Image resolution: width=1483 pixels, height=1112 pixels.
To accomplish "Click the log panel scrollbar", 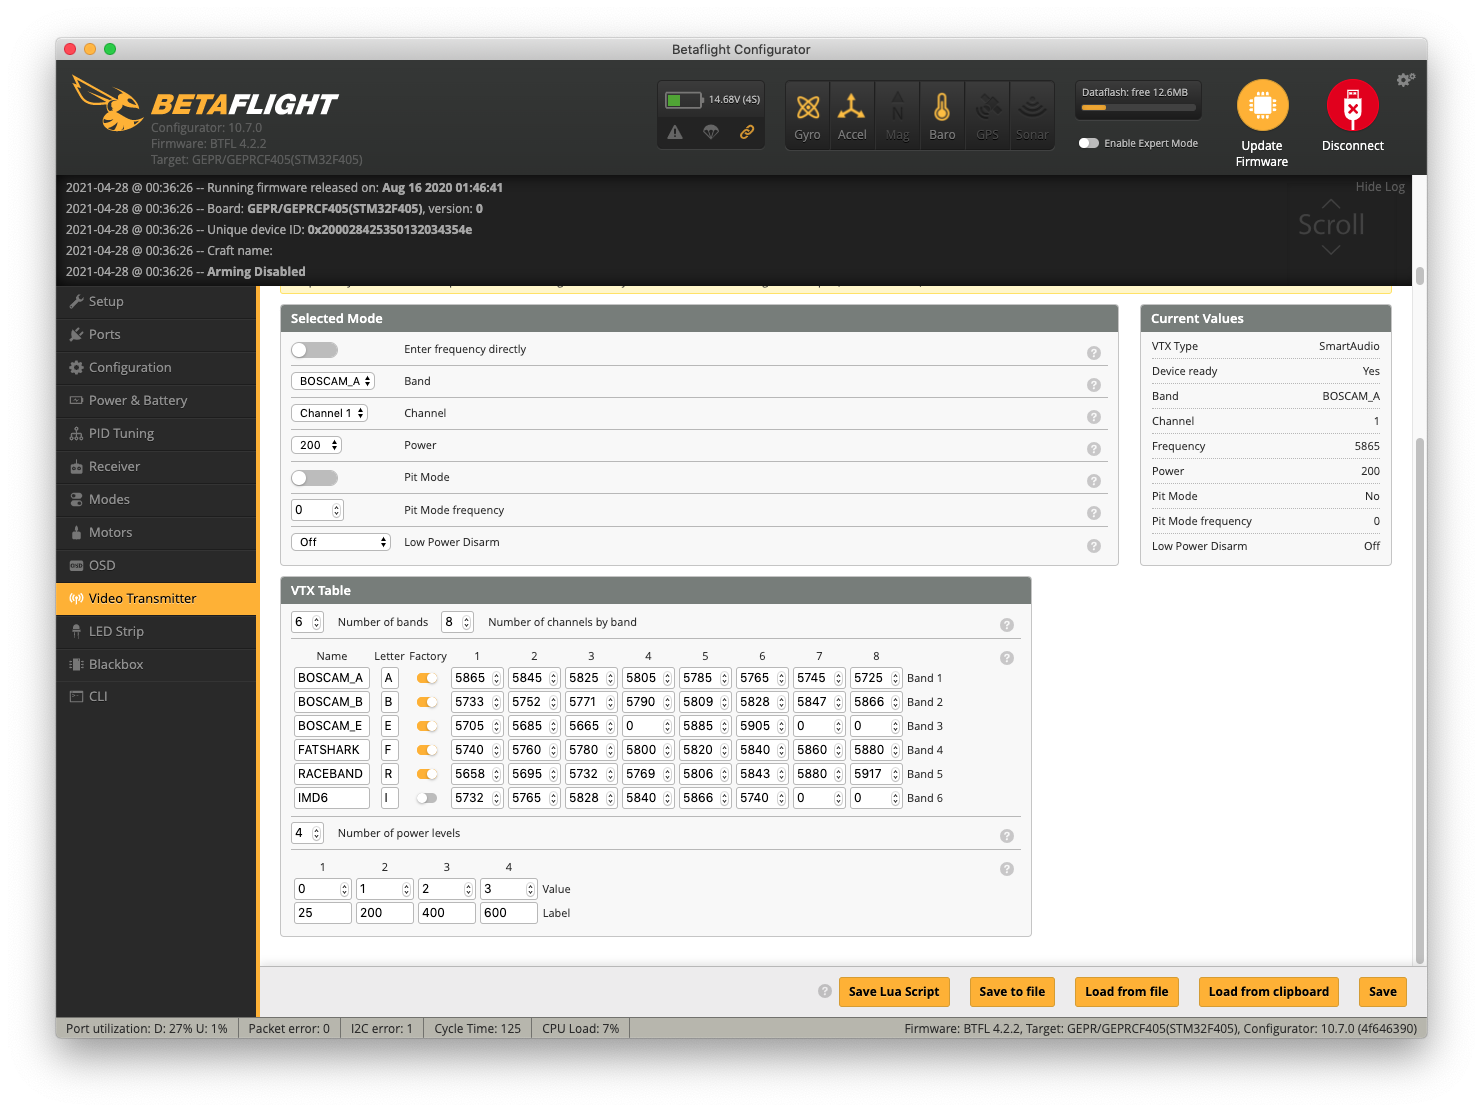I will (x=1419, y=275).
